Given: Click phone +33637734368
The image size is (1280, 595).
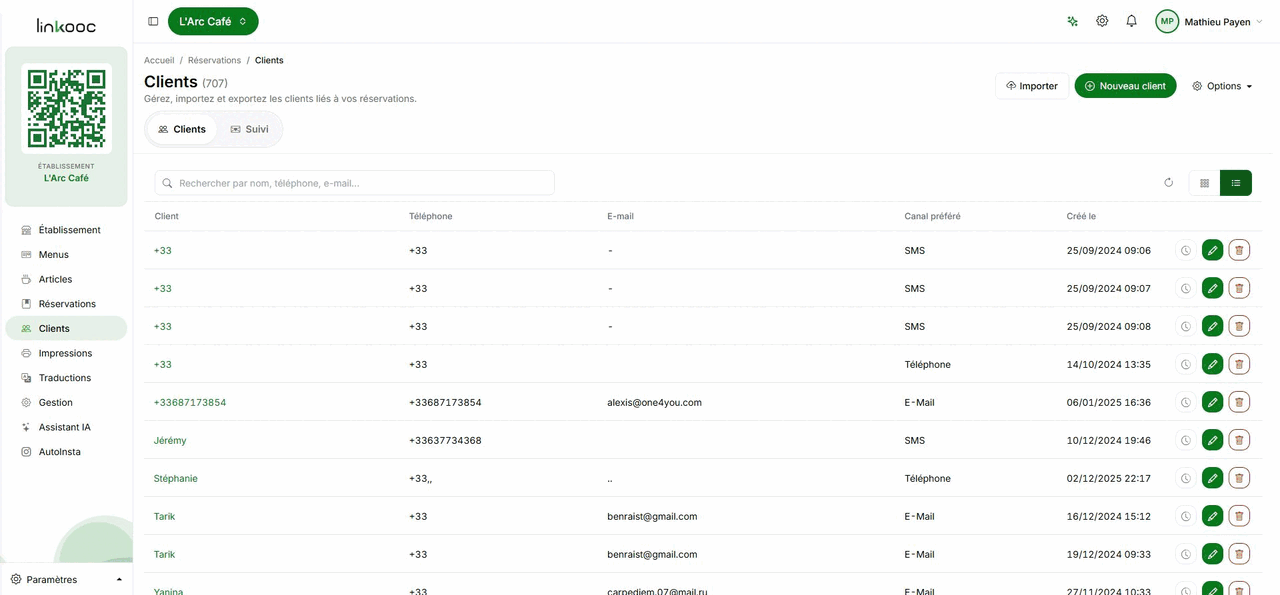Looking at the screenshot, I should pyautogui.click(x=445, y=441).
